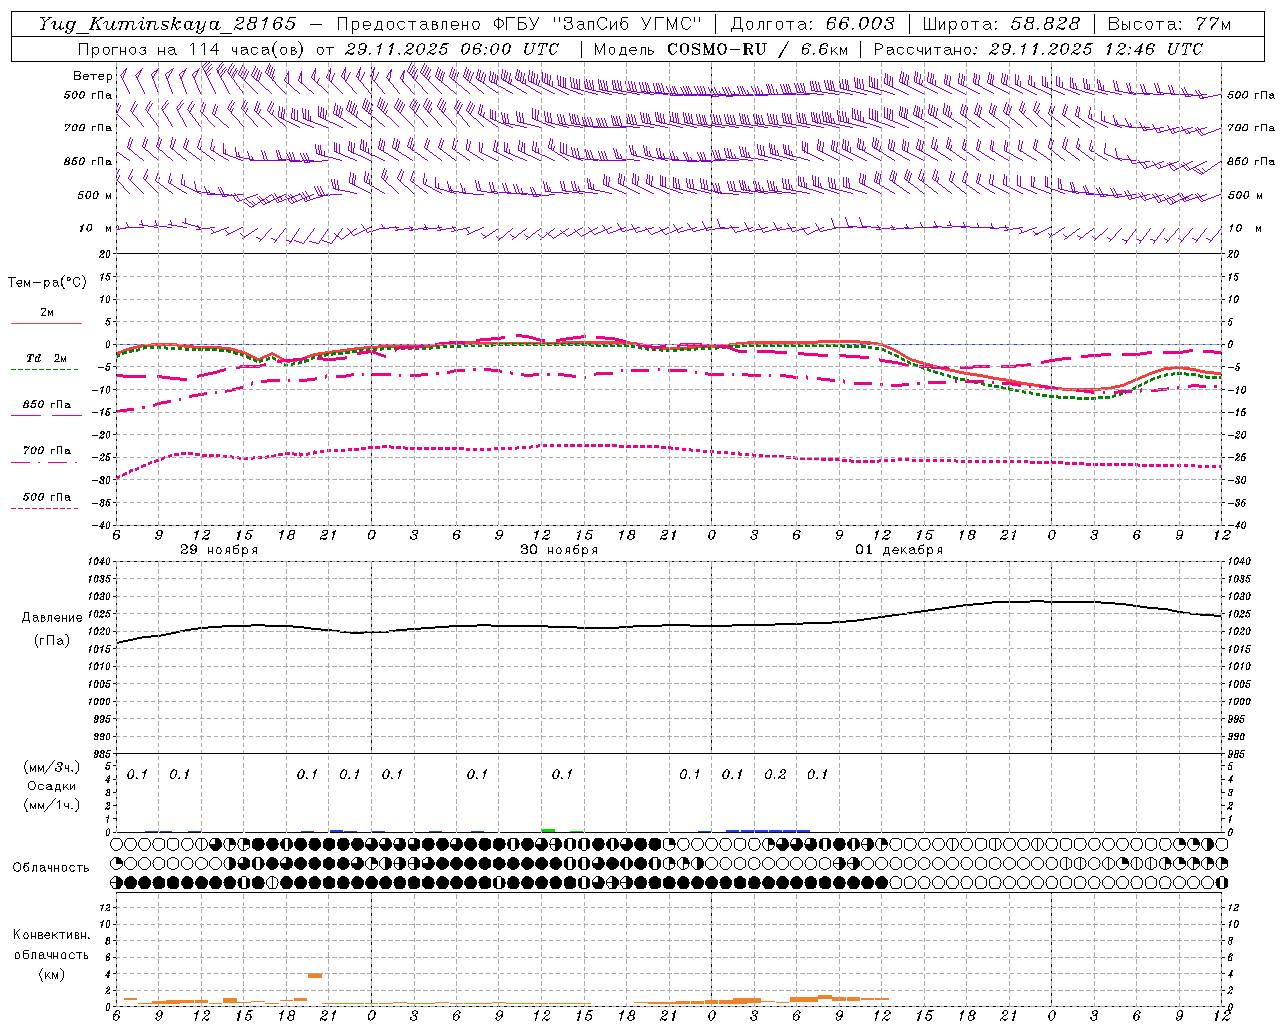Click the 01 декабря date label
The width and height of the screenshot is (1280, 1024).
(x=899, y=550)
